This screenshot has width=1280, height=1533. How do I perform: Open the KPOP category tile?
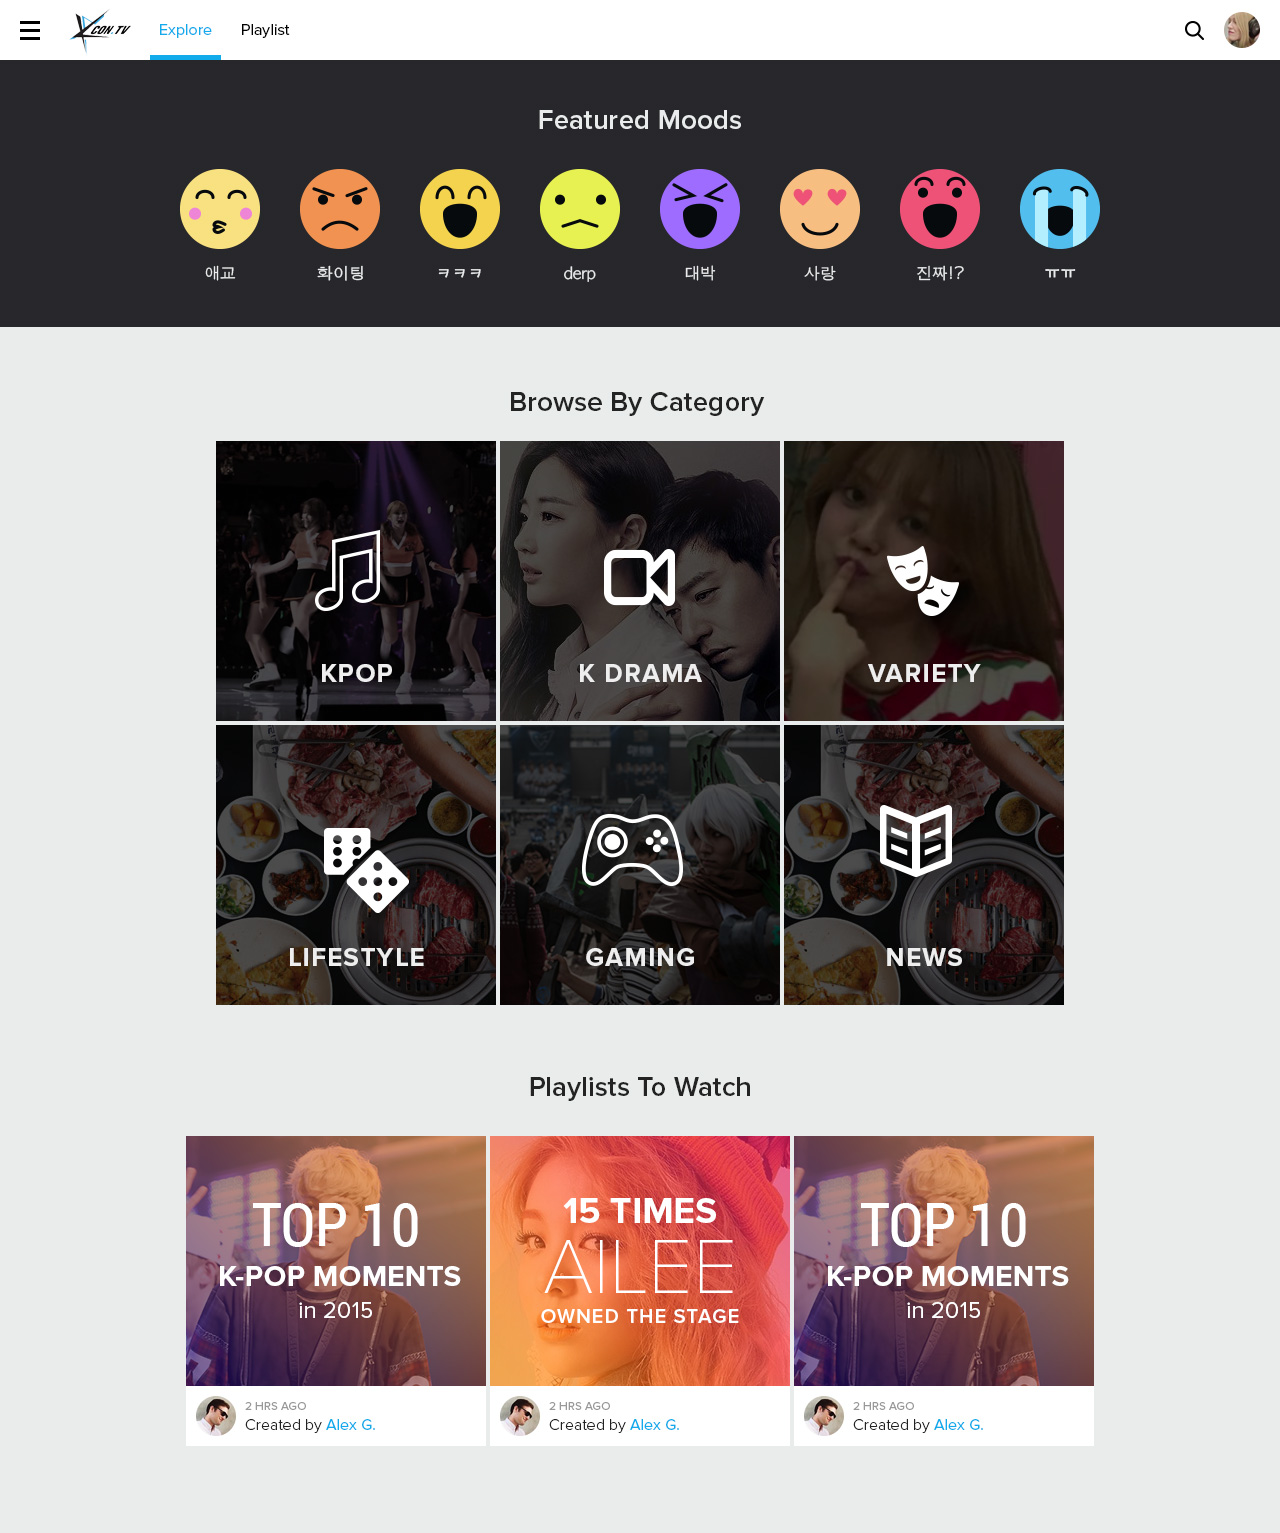(356, 581)
